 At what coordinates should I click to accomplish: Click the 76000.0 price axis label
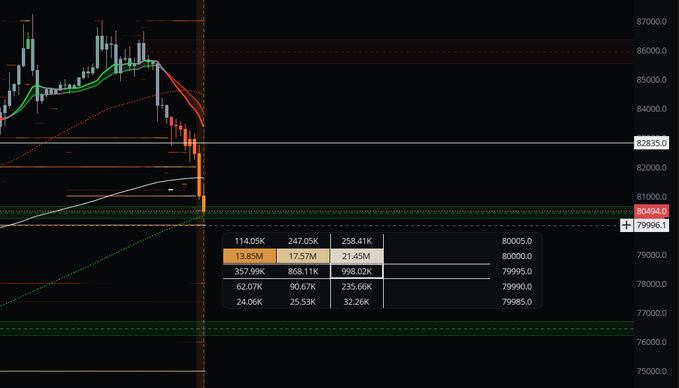coord(651,342)
